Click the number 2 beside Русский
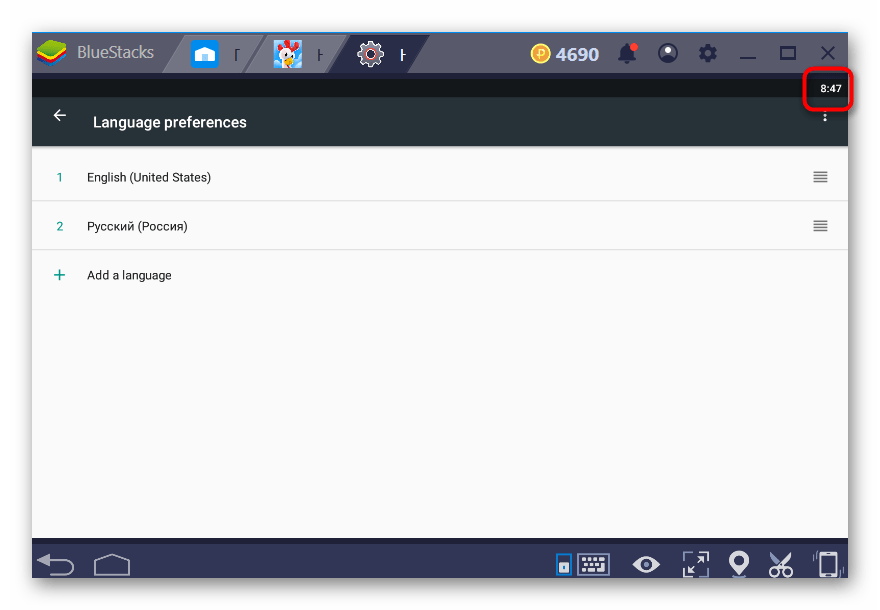This screenshot has height=610, width=880. point(59,226)
